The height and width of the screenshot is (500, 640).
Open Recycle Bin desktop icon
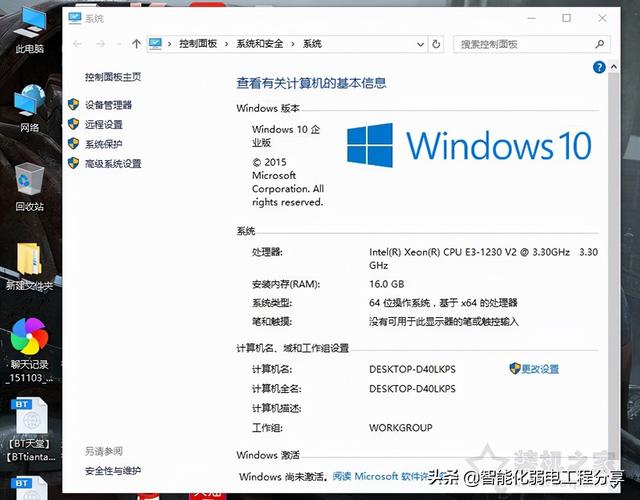pos(29,187)
